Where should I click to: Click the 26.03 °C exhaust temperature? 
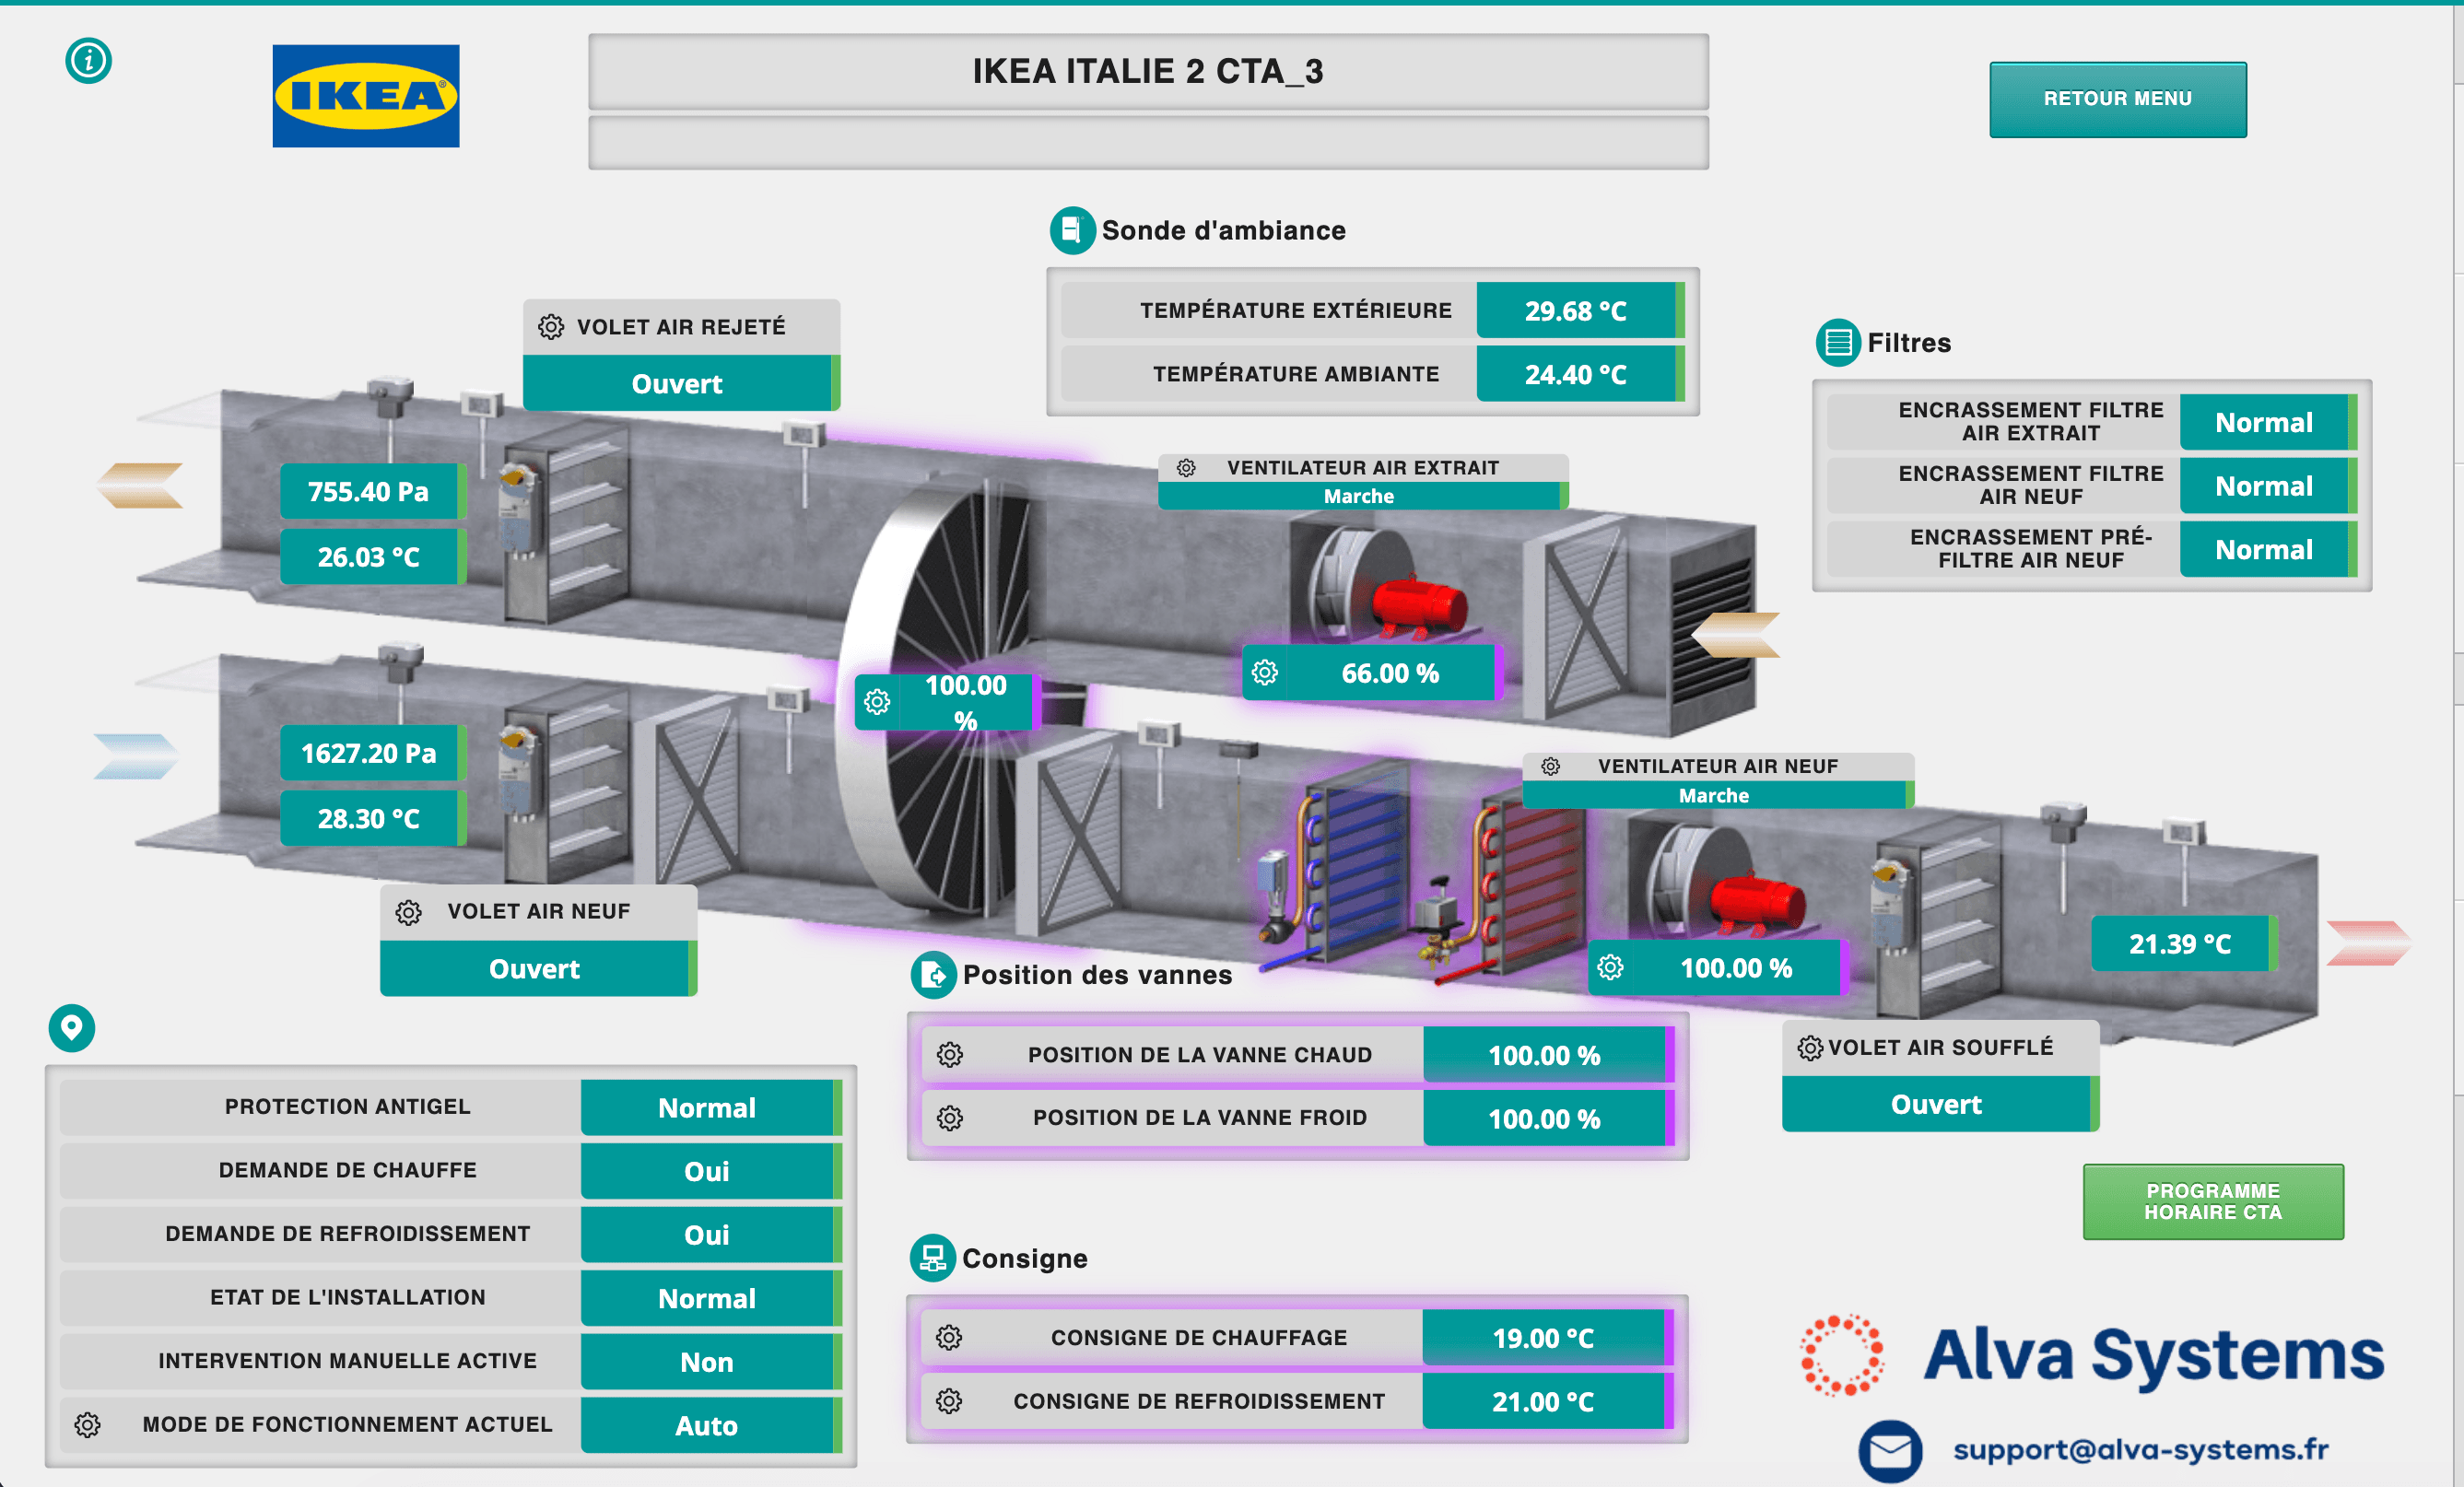pos(372,556)
